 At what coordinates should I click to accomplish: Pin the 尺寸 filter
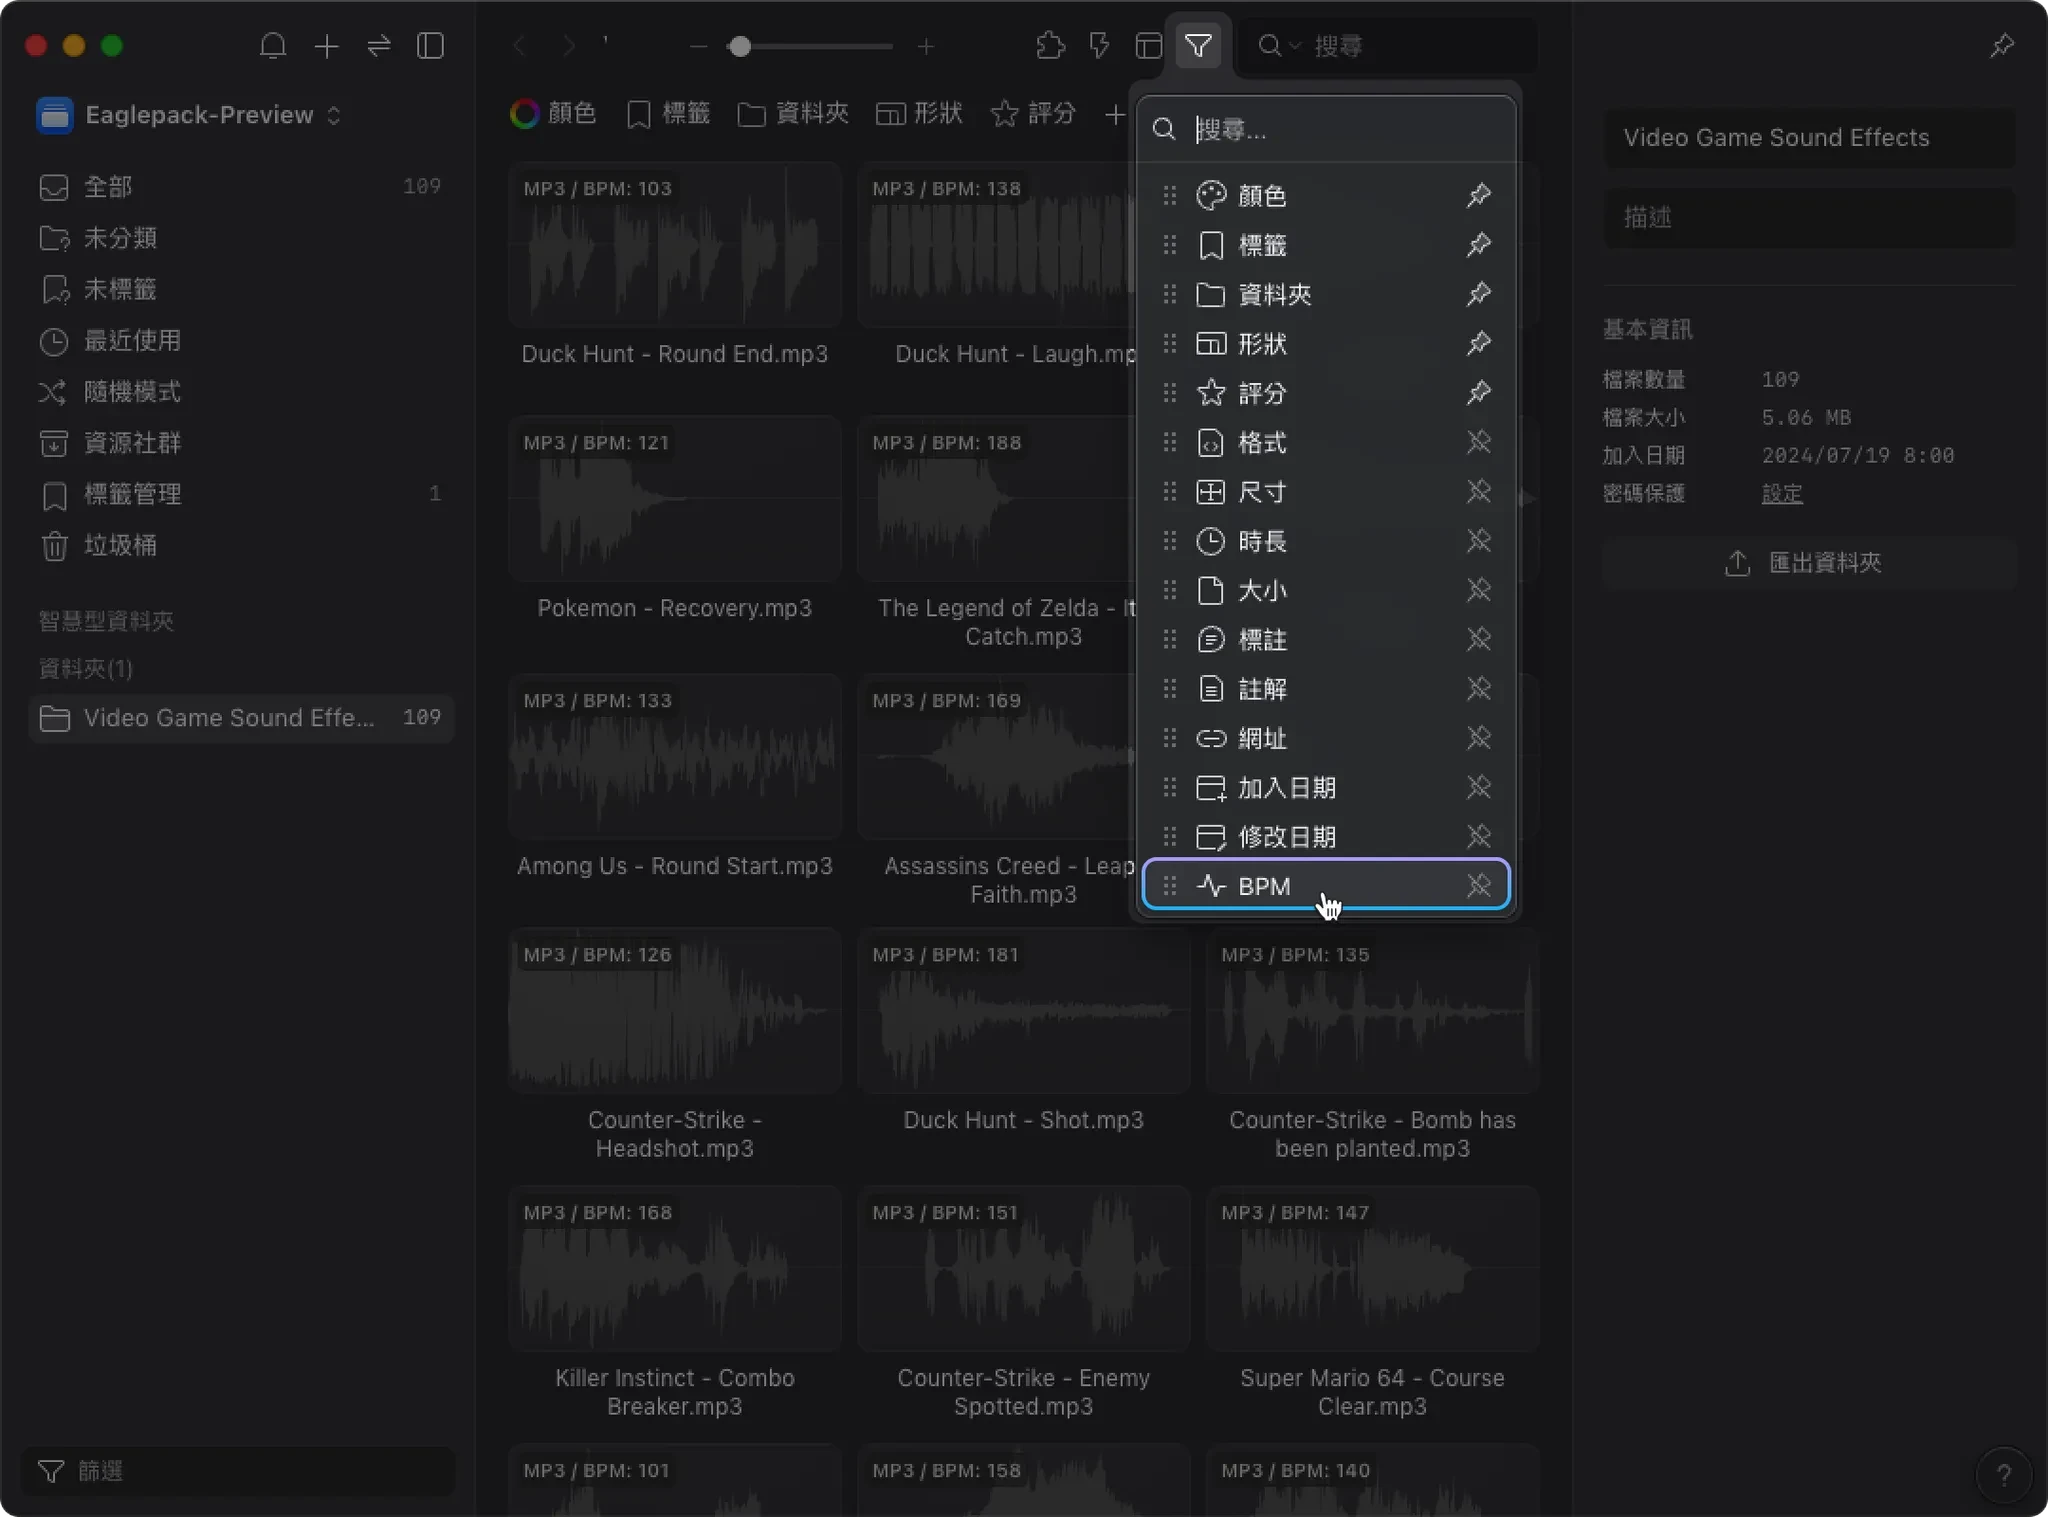coord(1479,491)
